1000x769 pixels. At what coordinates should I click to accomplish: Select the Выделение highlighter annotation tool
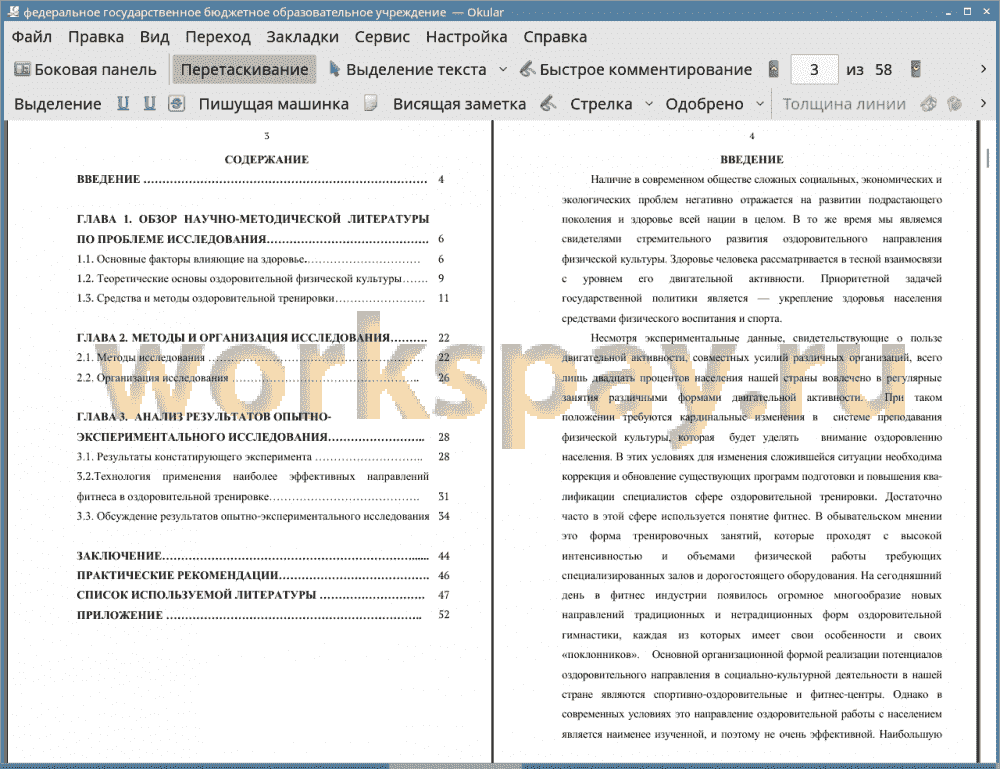[57, 104]
